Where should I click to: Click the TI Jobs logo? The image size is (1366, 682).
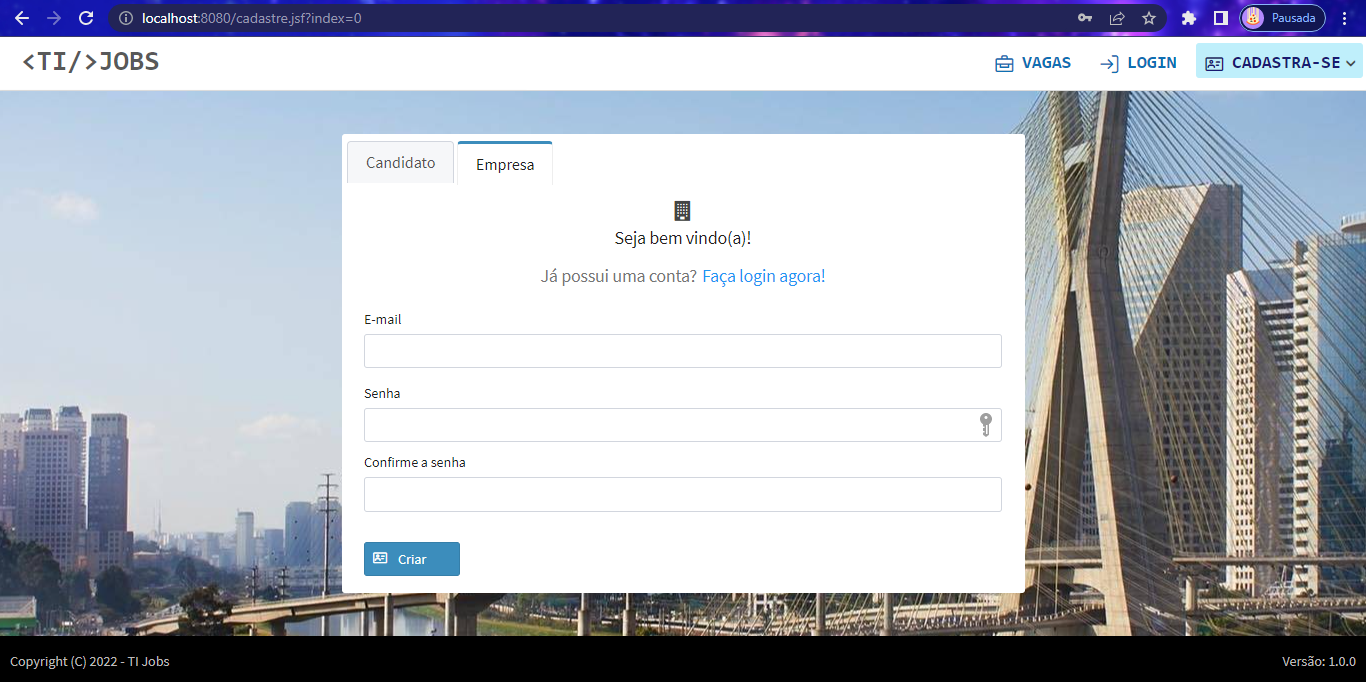[91, 62]
